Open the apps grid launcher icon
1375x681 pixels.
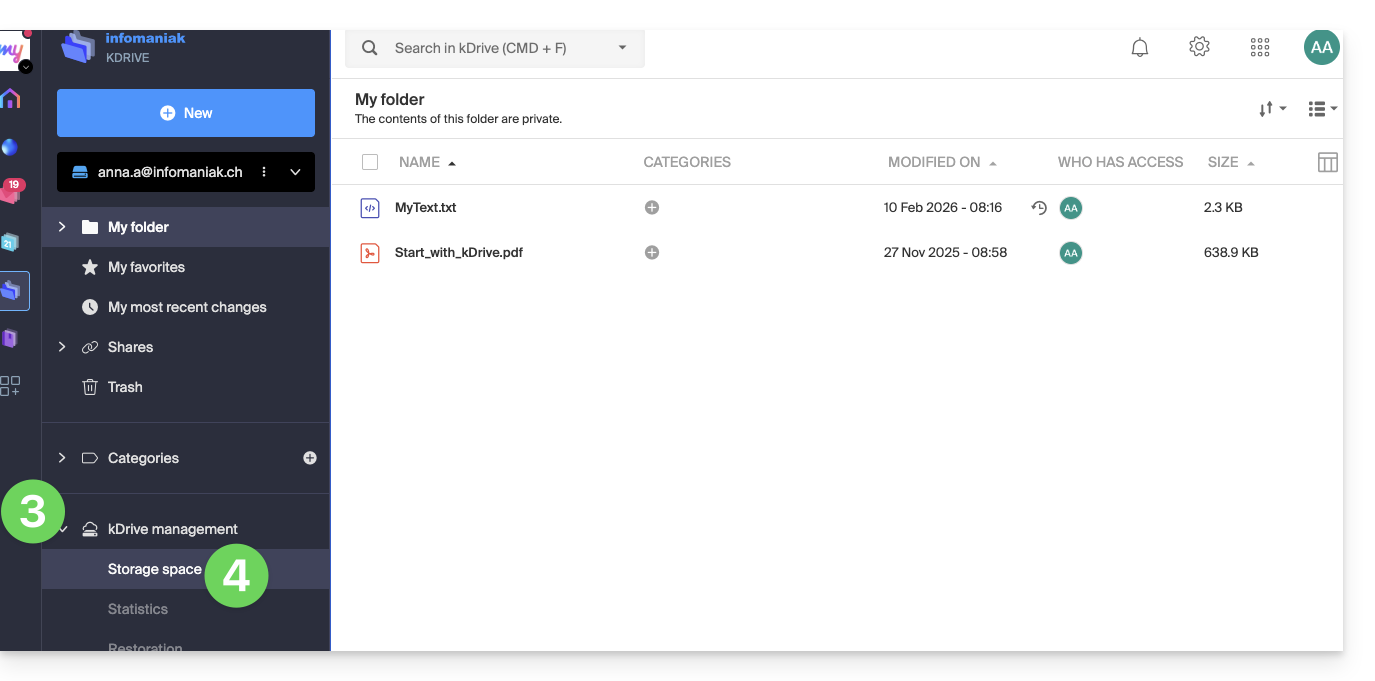[x=1260, y=48]
